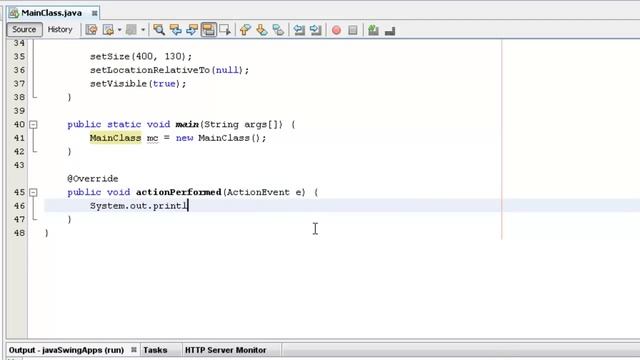
Task: Open the HTTP Server Monitor tab
Action: point(225,350)
